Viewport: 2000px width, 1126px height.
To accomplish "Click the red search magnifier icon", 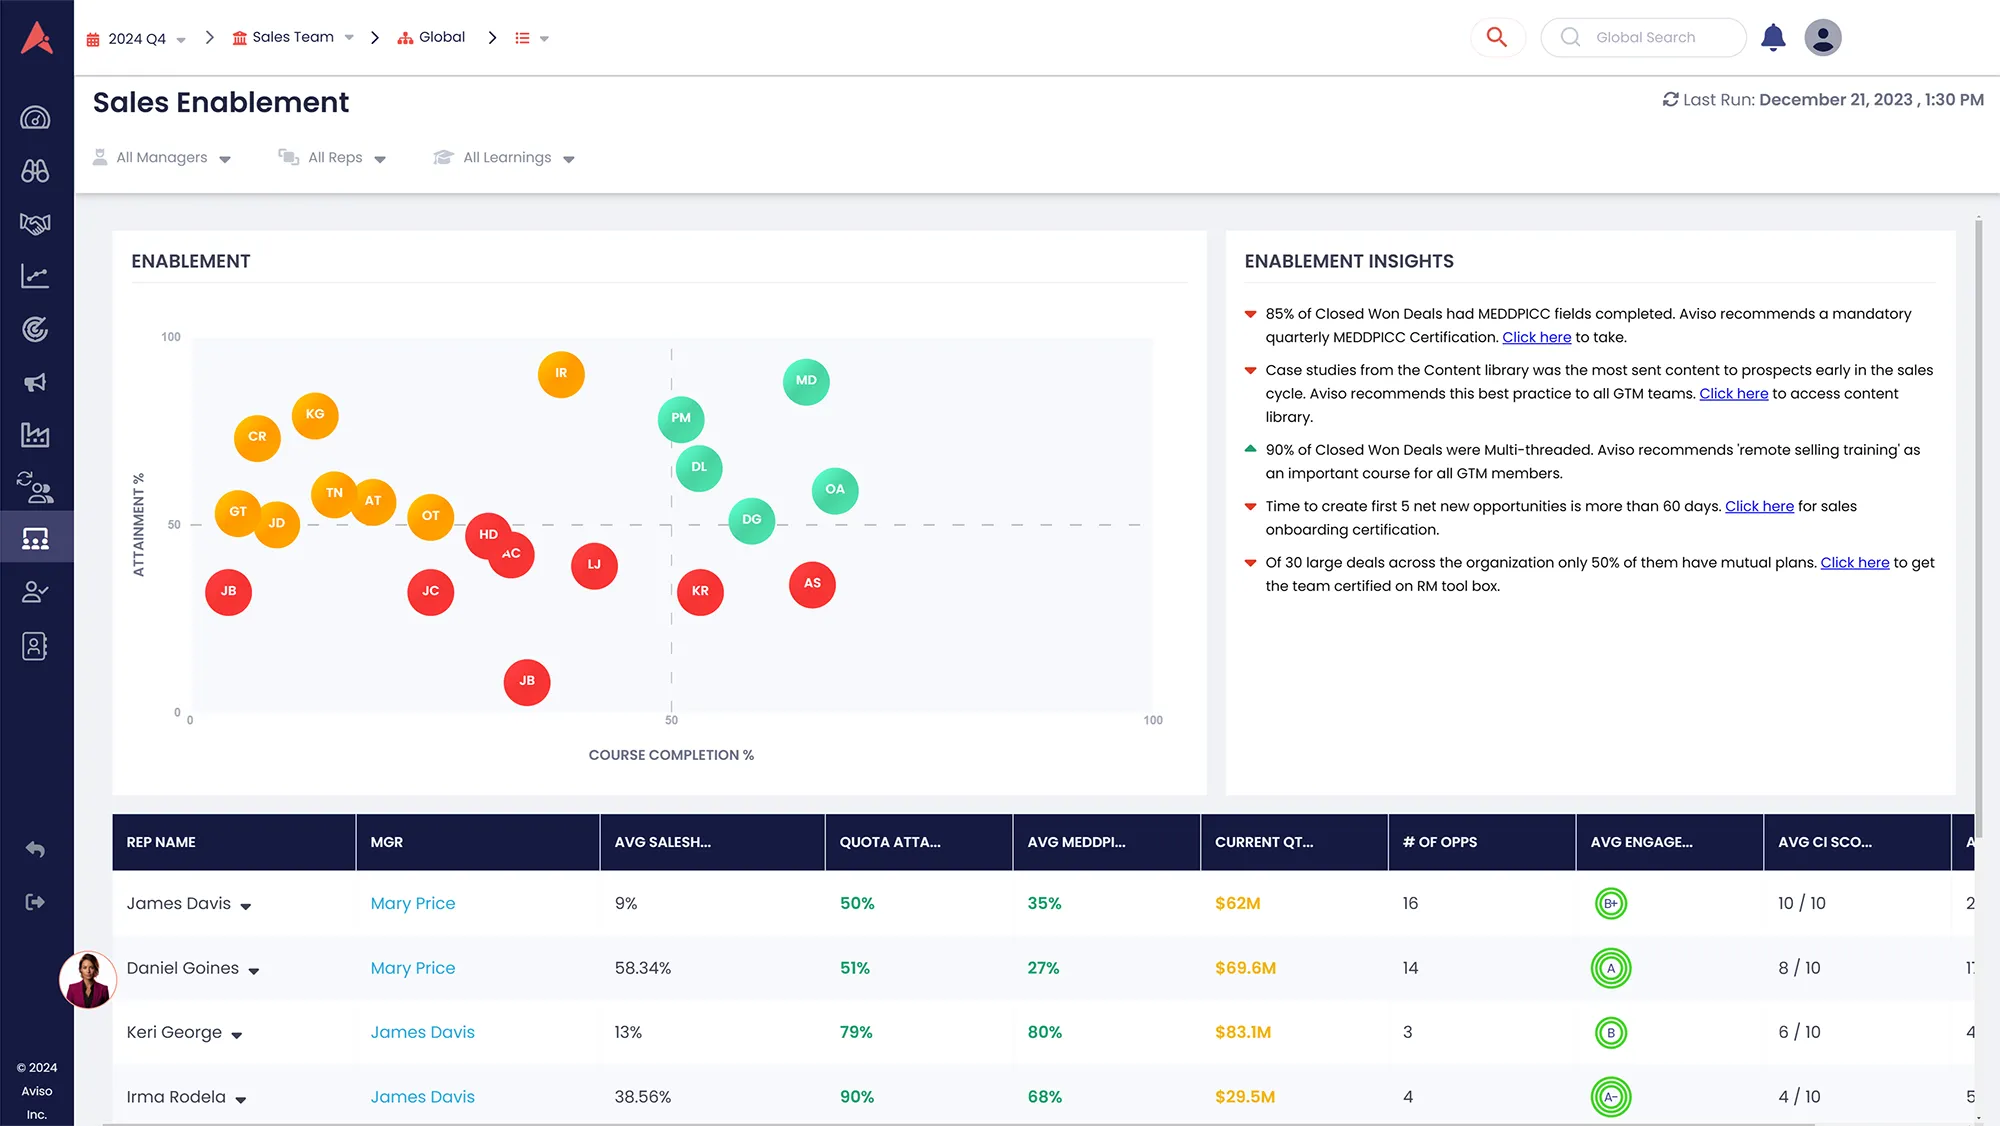I will (x=1497, y=38).
